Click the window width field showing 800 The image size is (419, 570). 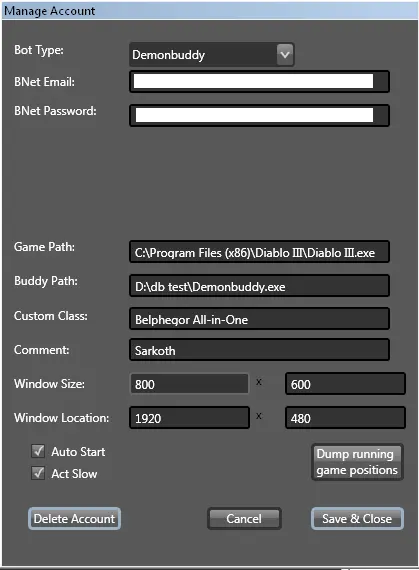click(189, 384)
